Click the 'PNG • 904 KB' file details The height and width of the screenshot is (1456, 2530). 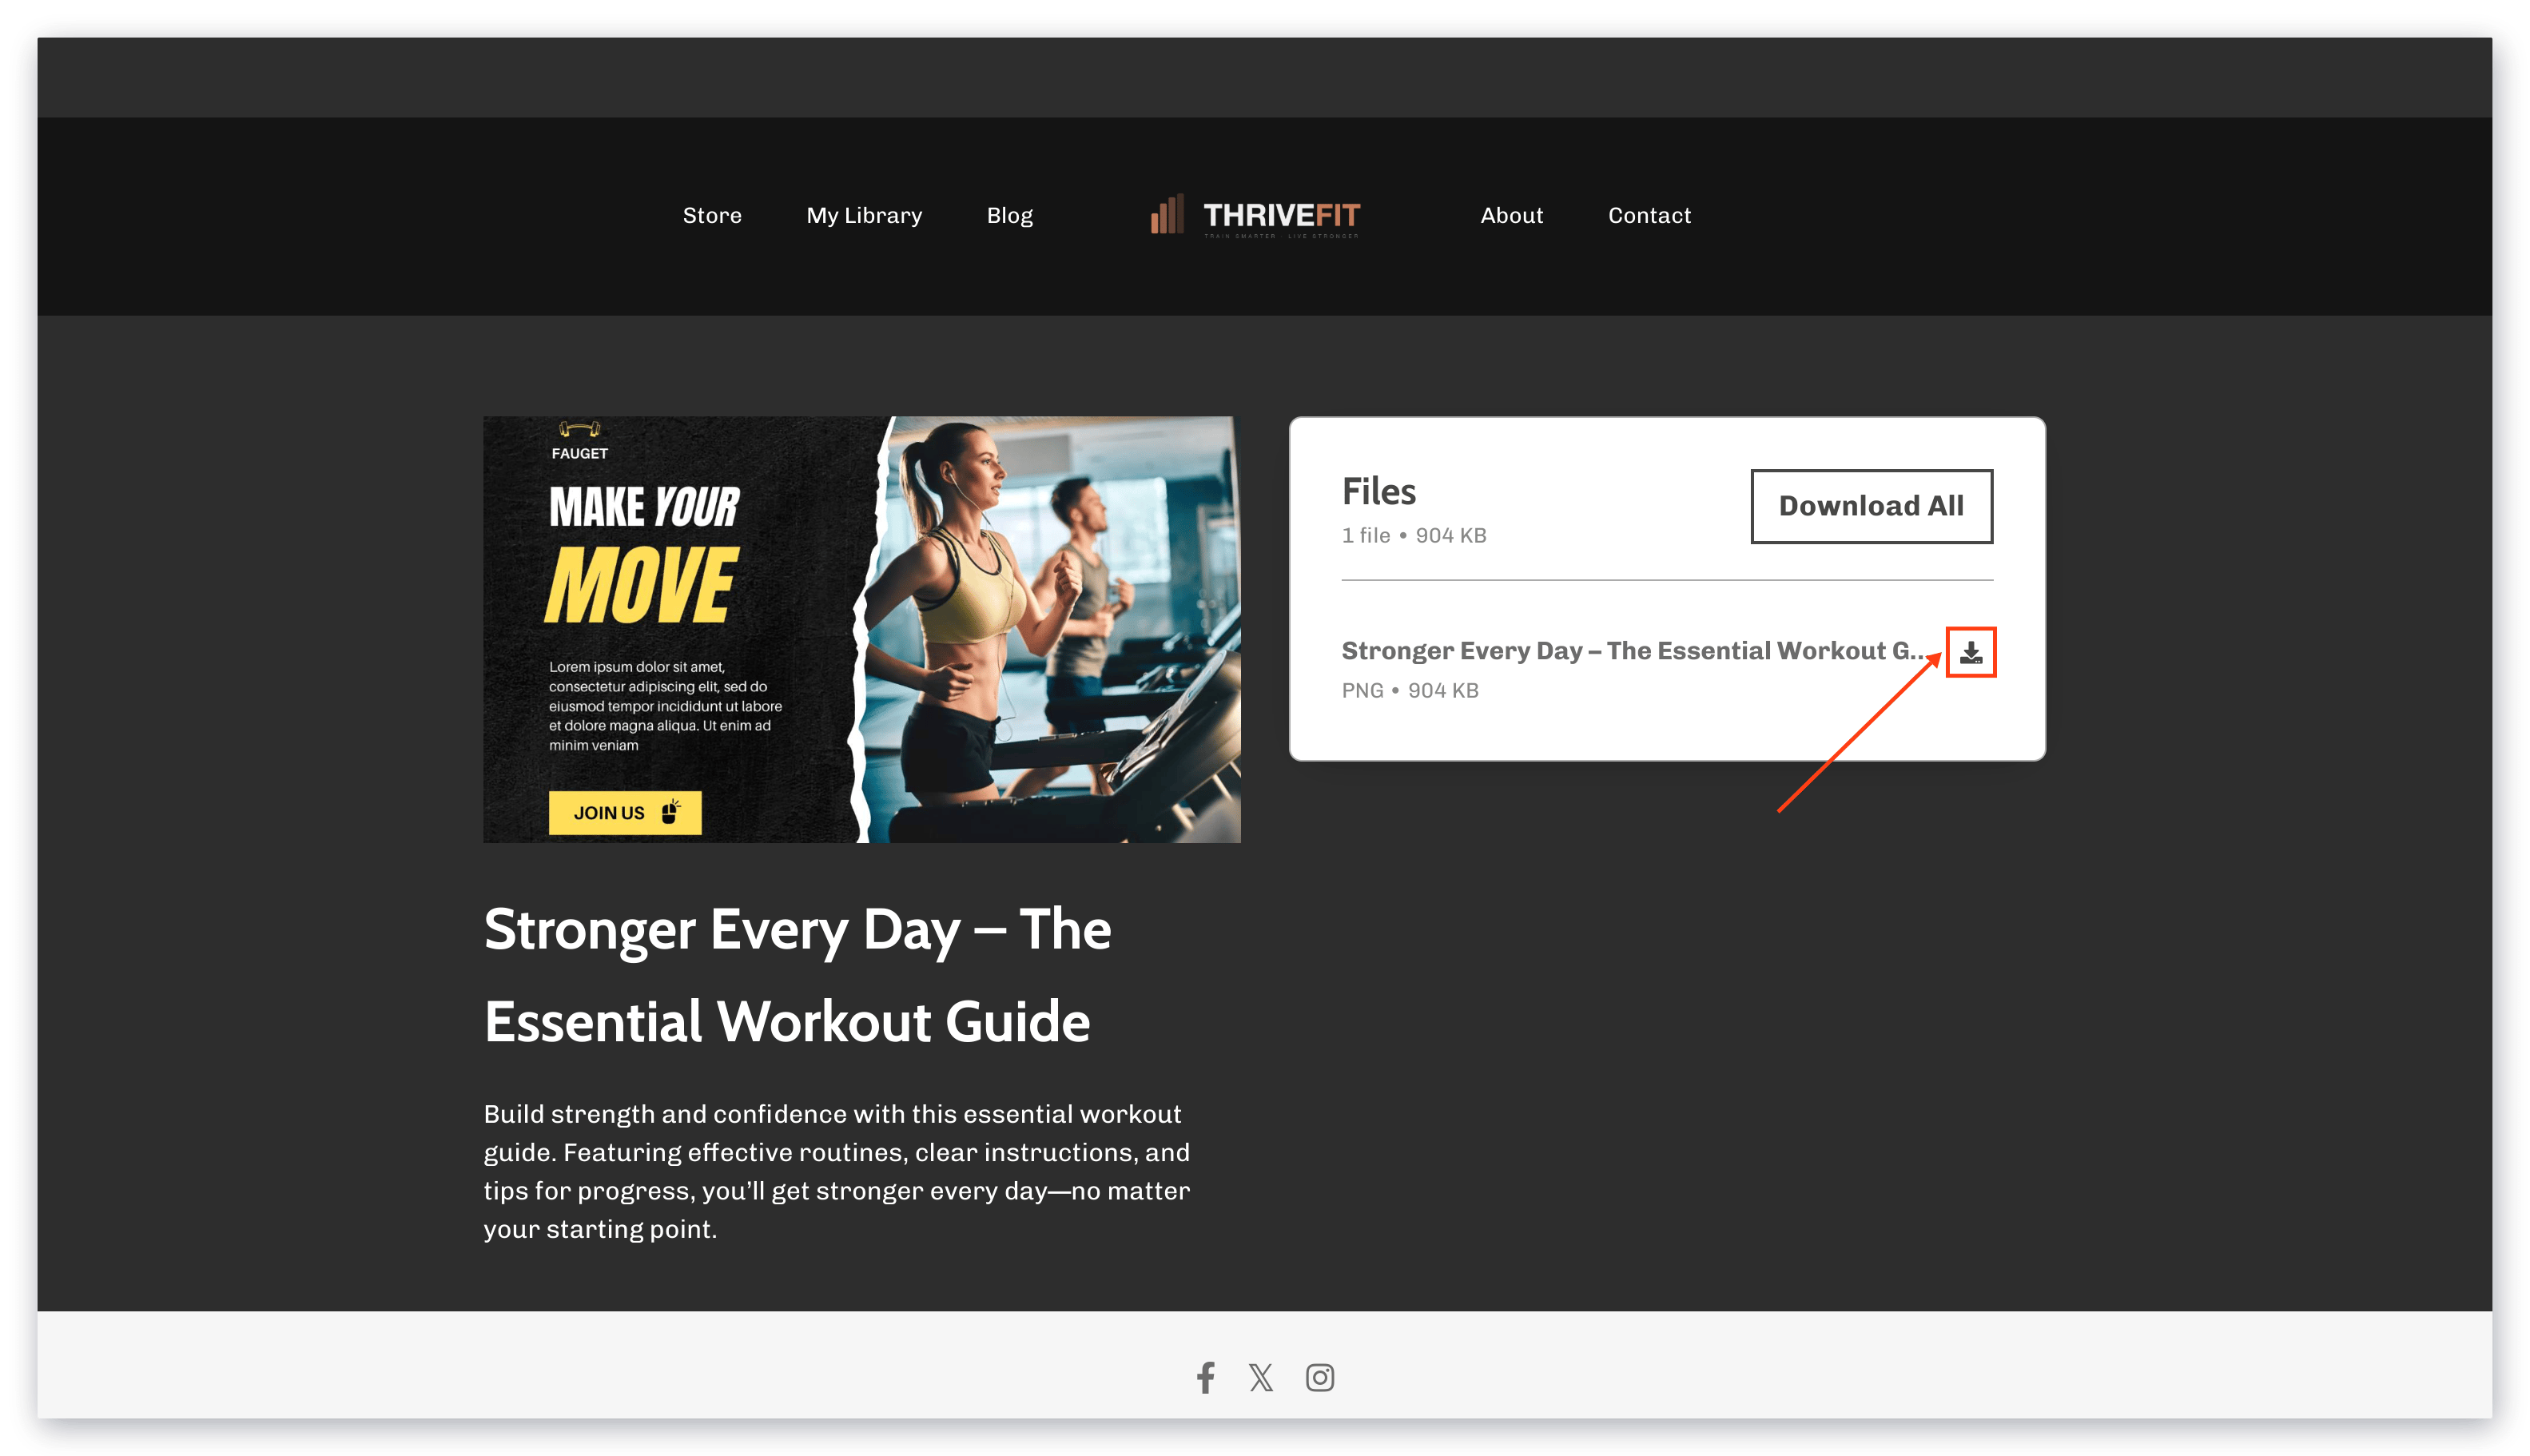tap(1409, 690)
